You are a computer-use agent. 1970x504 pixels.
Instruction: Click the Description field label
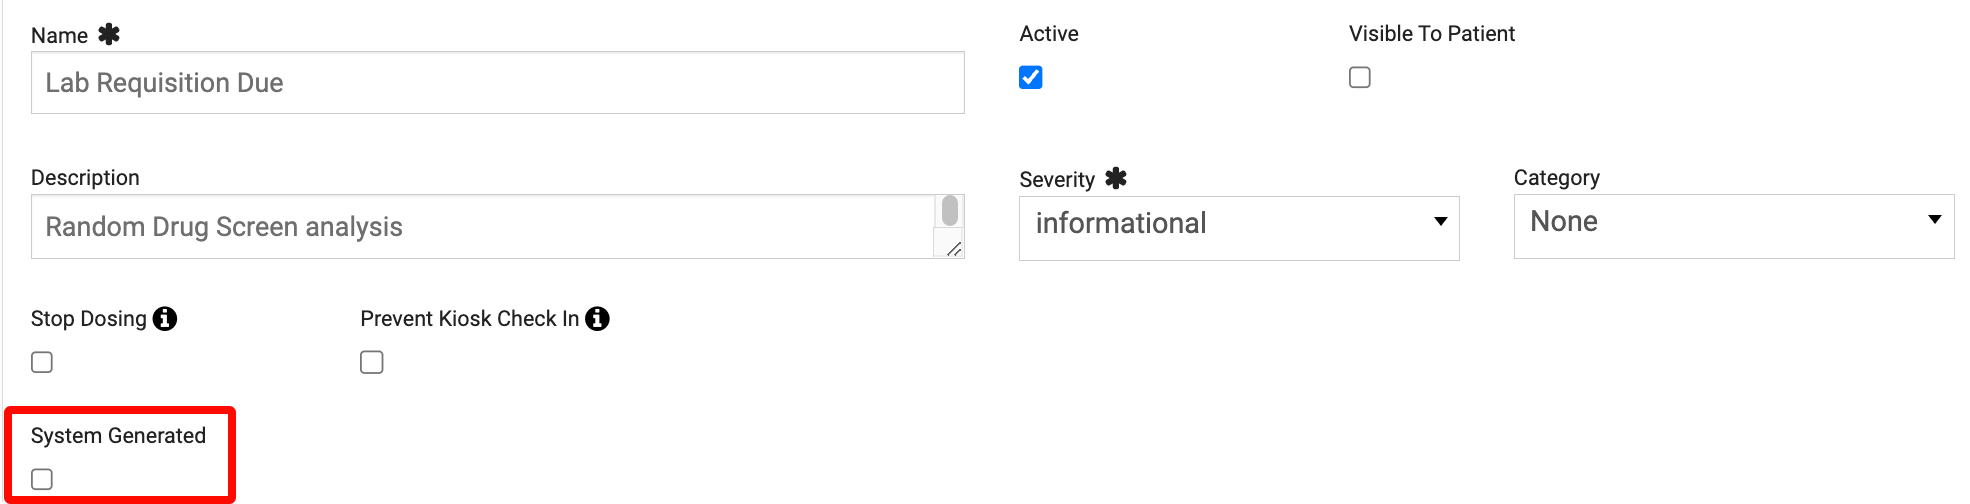[85, 178]
